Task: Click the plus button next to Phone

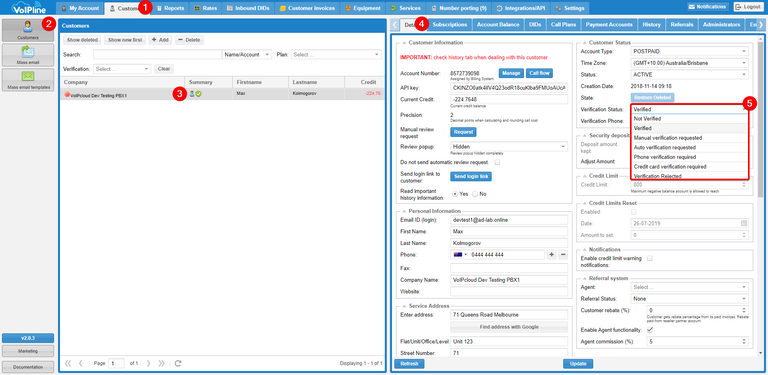Action: point(551,255)
